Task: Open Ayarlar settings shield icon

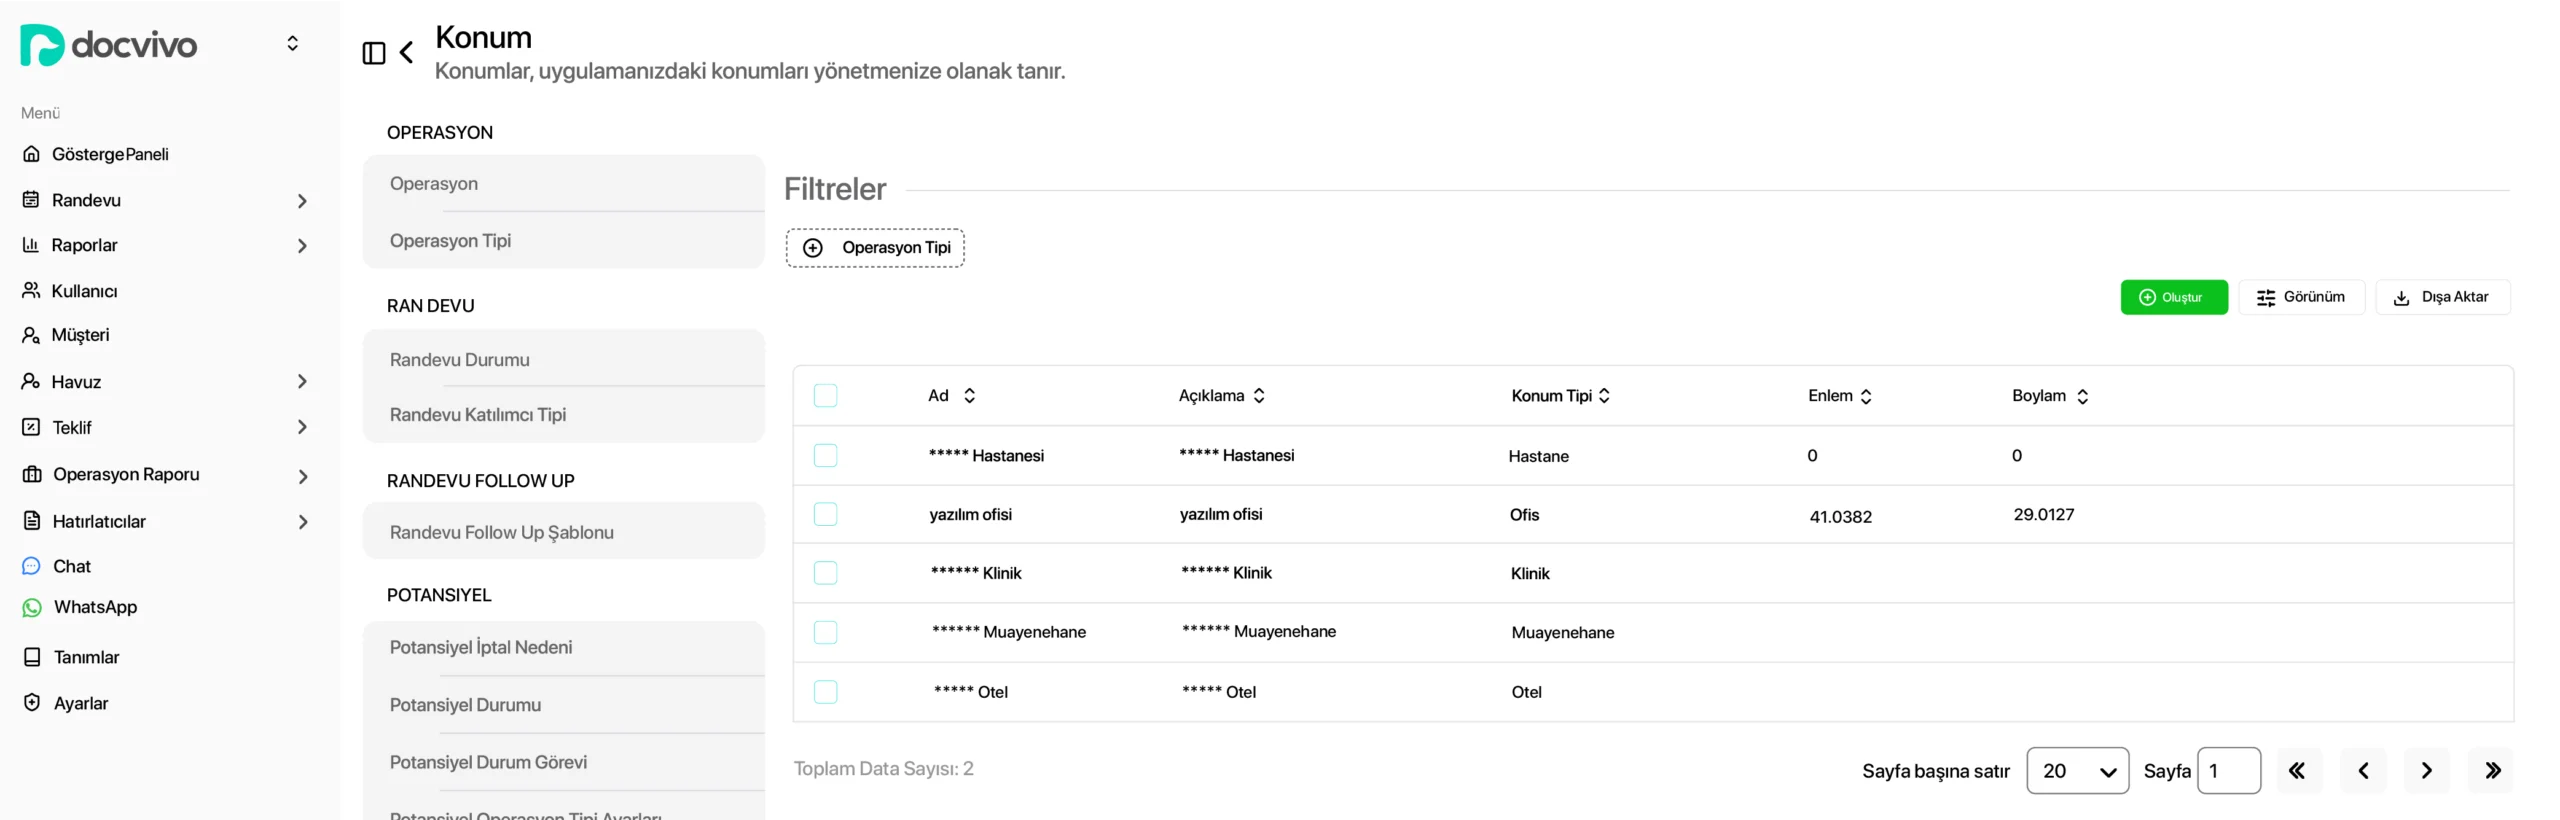Action: coord(31,703)
